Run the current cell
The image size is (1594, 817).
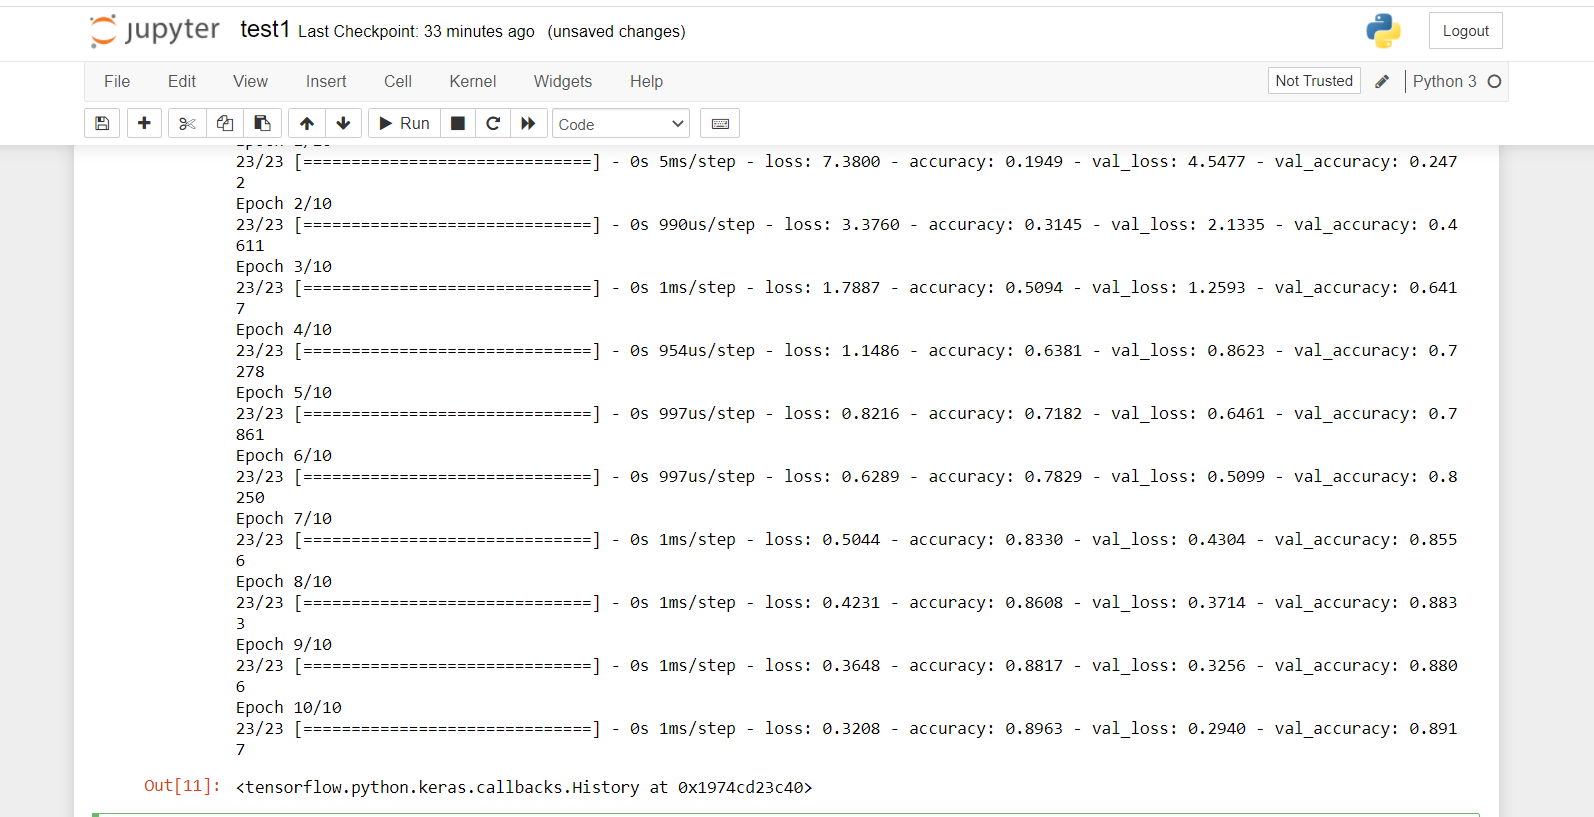[x=404, y=123]
